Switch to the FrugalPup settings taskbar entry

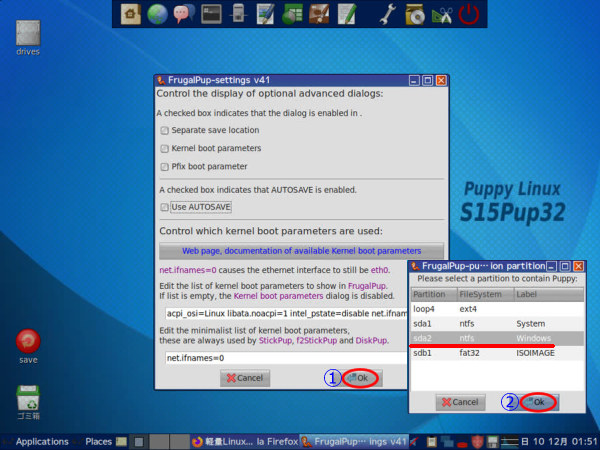pyautogui.click(x=355, y=442)
